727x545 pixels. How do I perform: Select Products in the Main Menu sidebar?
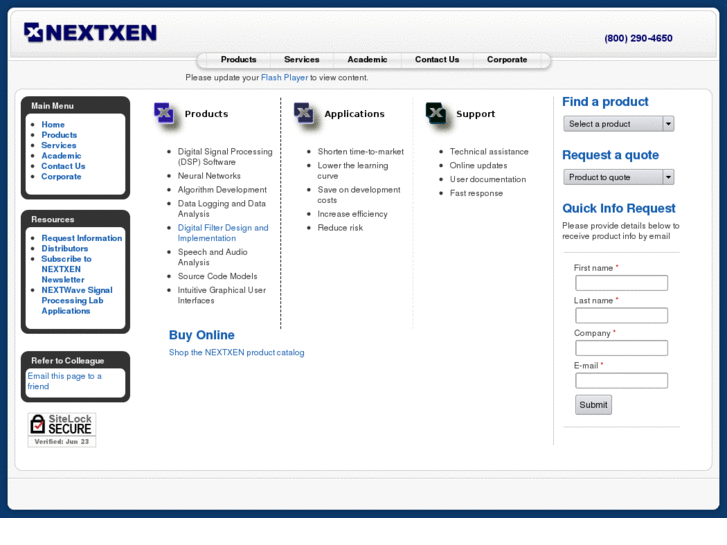(59, 135)
